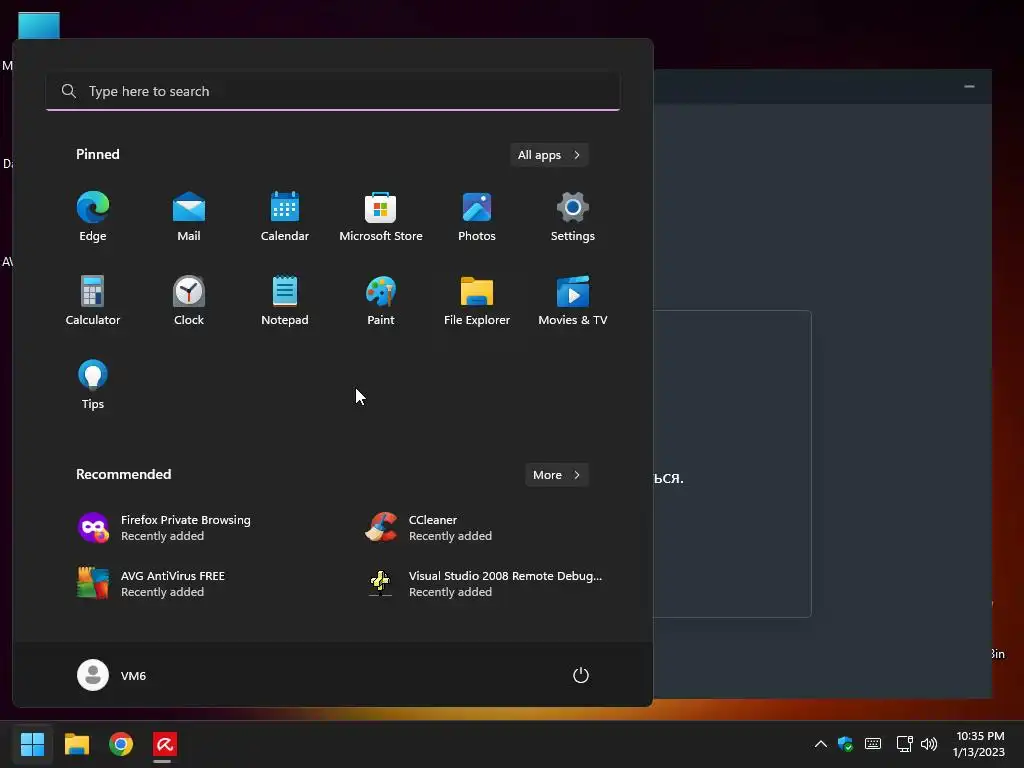Screen dimensions: 1024x768
Task: Minimize the background window
Action: tap(969, 86)
